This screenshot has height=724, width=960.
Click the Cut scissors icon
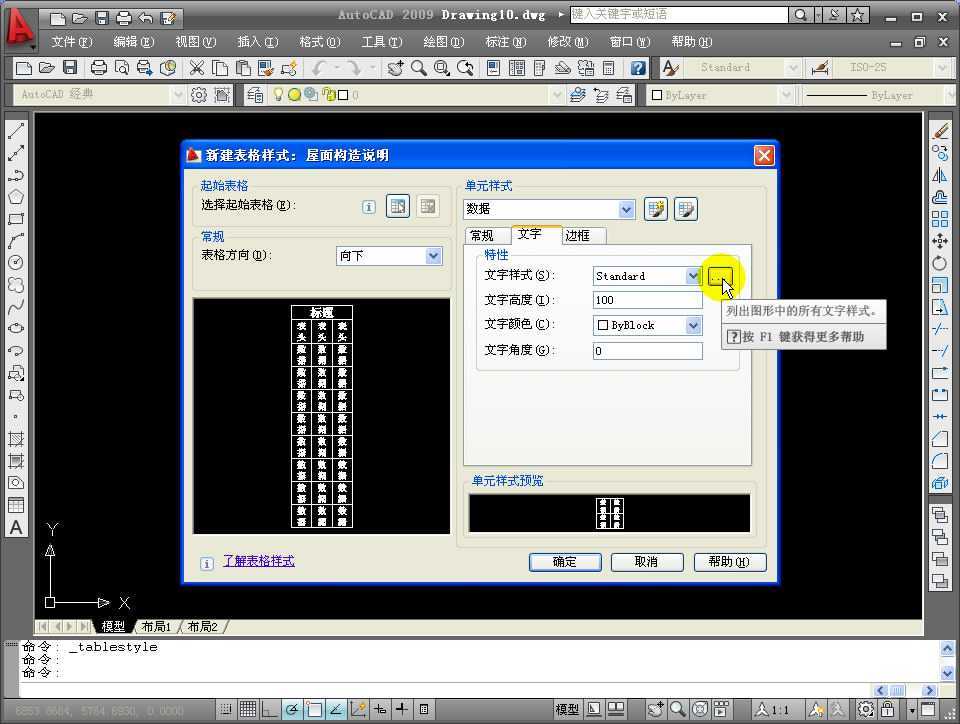click(x=197, y=67)
